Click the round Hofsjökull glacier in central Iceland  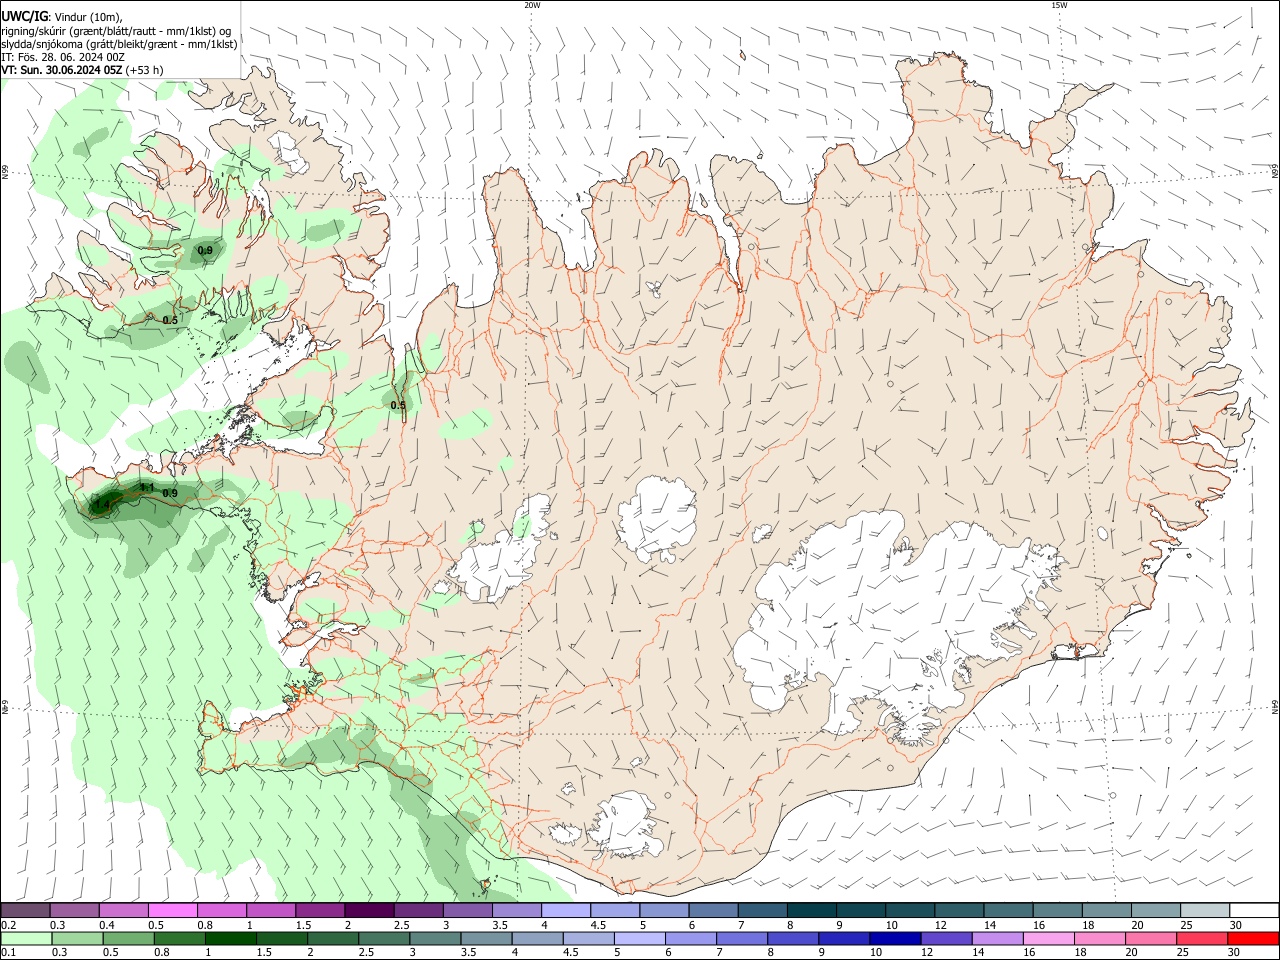657,518
